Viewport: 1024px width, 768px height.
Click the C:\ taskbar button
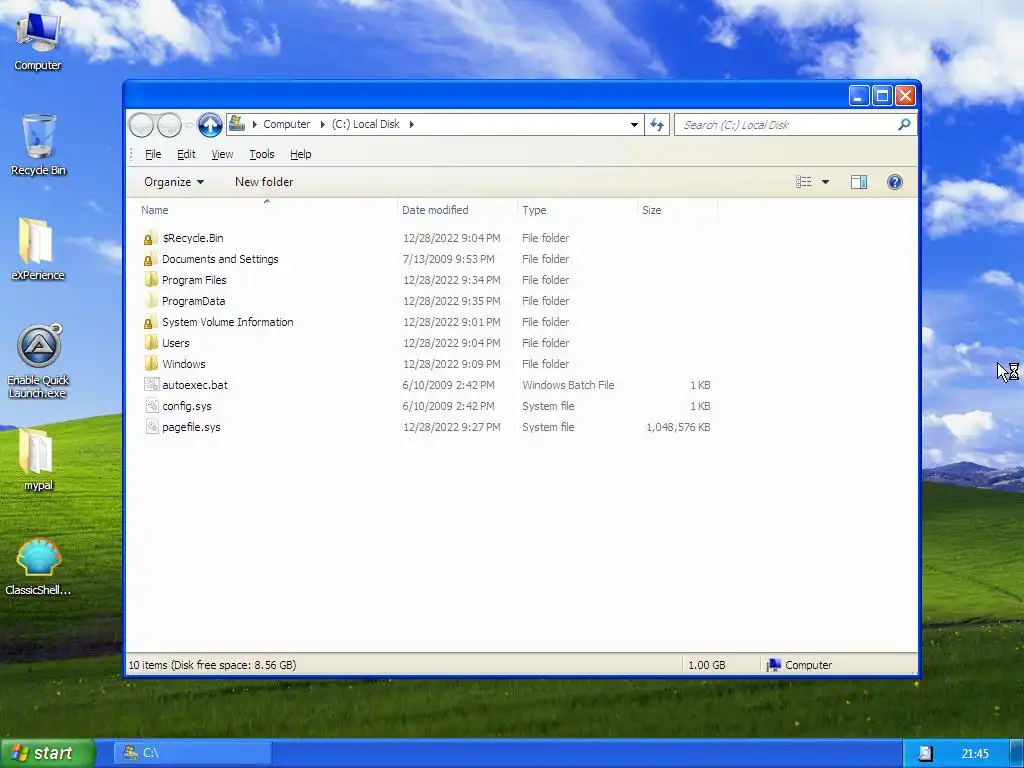[193, 753]
